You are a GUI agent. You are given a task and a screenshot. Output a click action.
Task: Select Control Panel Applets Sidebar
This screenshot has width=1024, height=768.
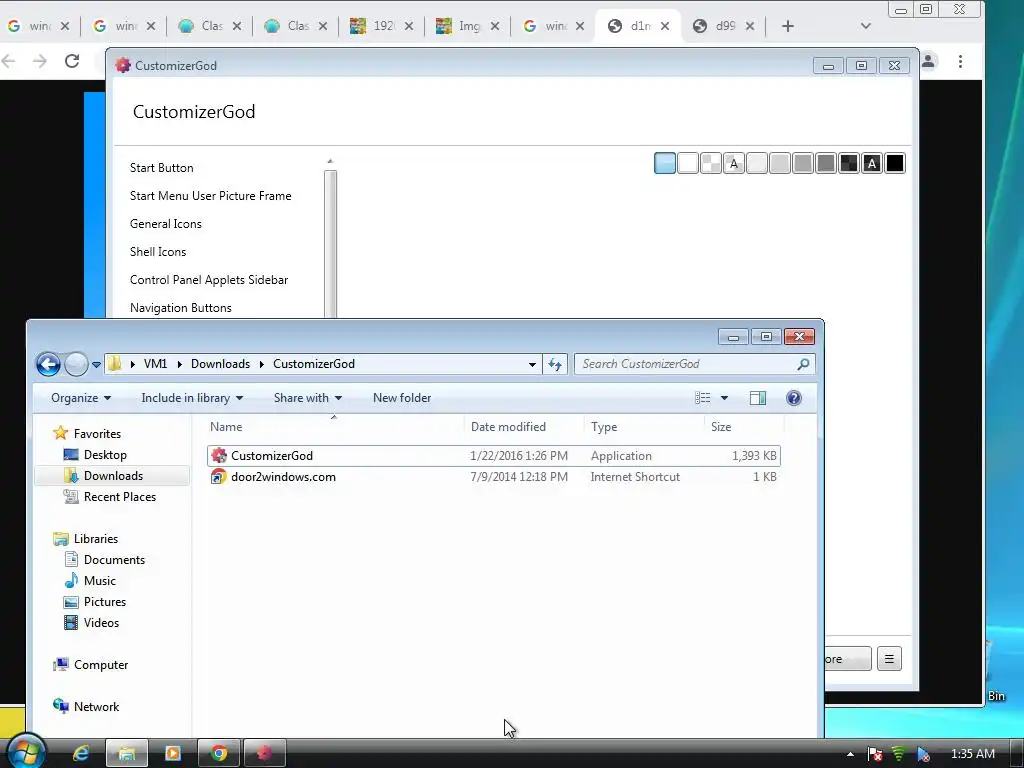pyautogui.click(x=208, y=280)
